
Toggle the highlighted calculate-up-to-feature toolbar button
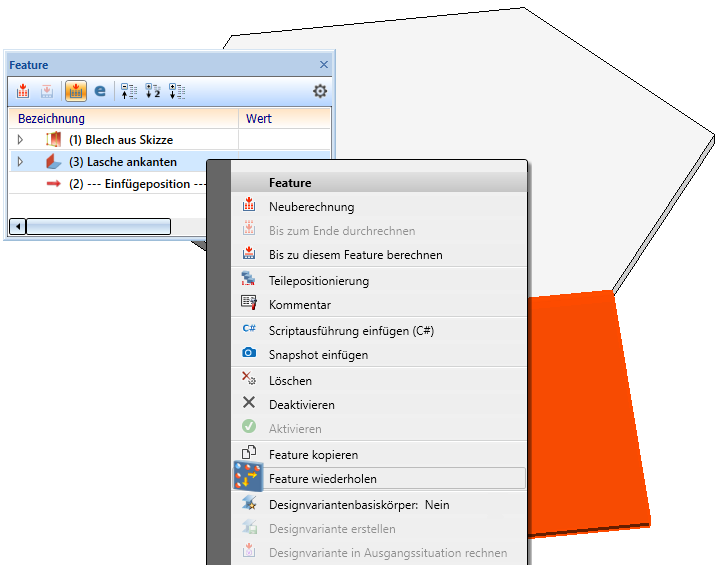coord(76,91)
